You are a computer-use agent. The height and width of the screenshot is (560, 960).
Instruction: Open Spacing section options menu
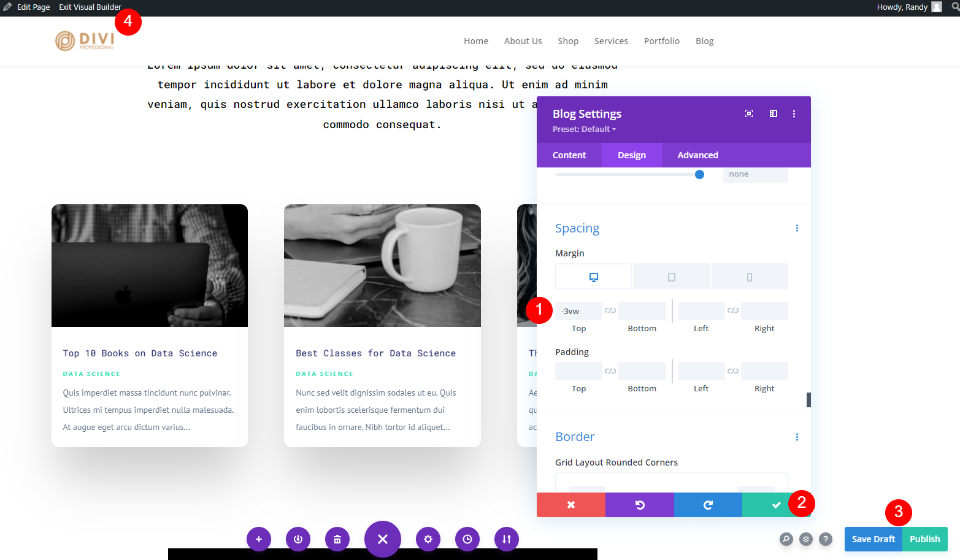tap(797, 228)
